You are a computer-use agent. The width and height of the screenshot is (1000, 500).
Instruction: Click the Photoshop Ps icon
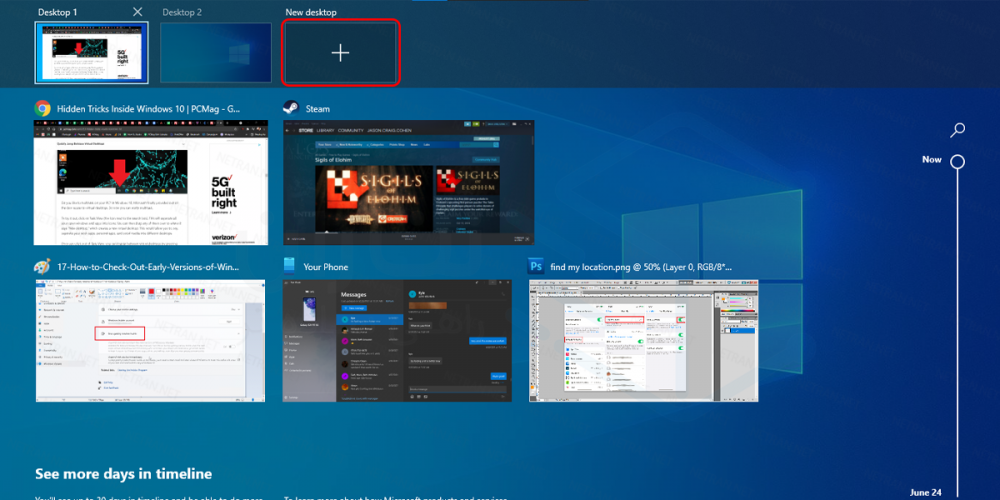(x=537, y=267)
